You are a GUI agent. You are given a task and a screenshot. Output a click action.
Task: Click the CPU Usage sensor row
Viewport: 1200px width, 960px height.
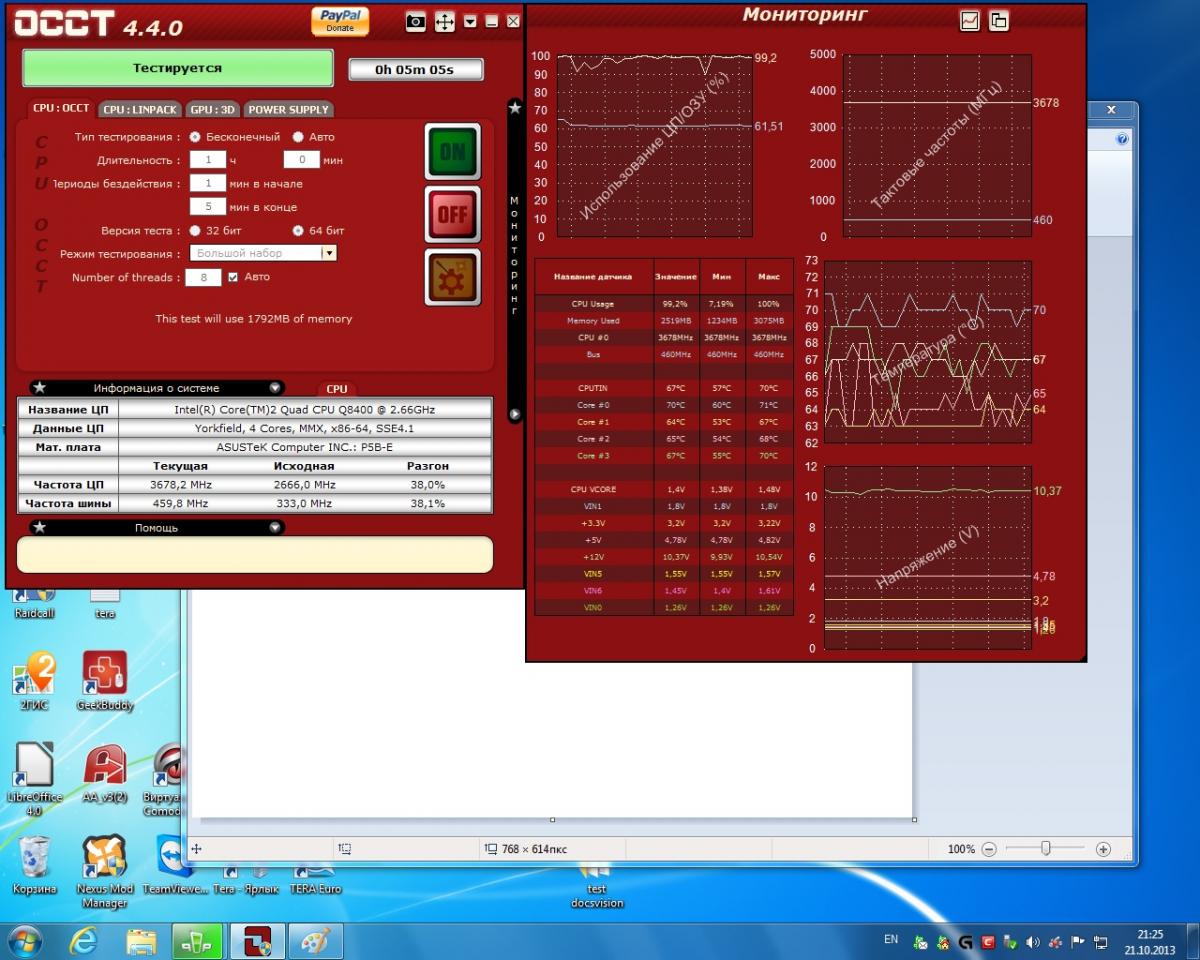point(664,303)
